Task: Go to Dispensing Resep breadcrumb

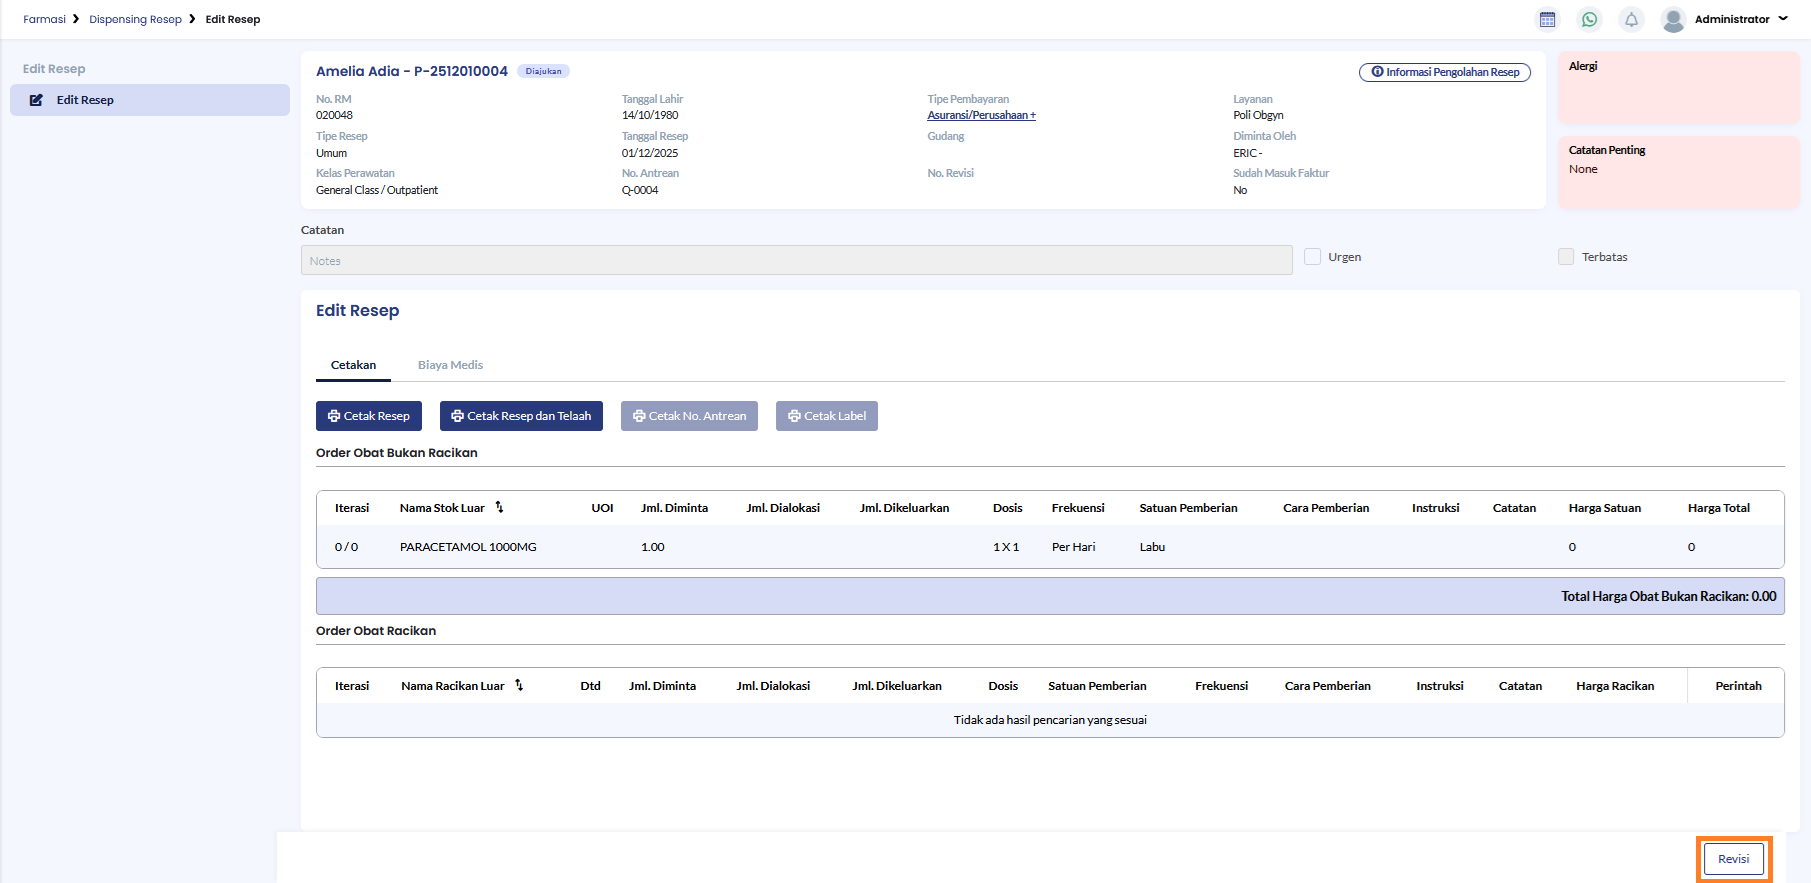Action: click(135, 19)
